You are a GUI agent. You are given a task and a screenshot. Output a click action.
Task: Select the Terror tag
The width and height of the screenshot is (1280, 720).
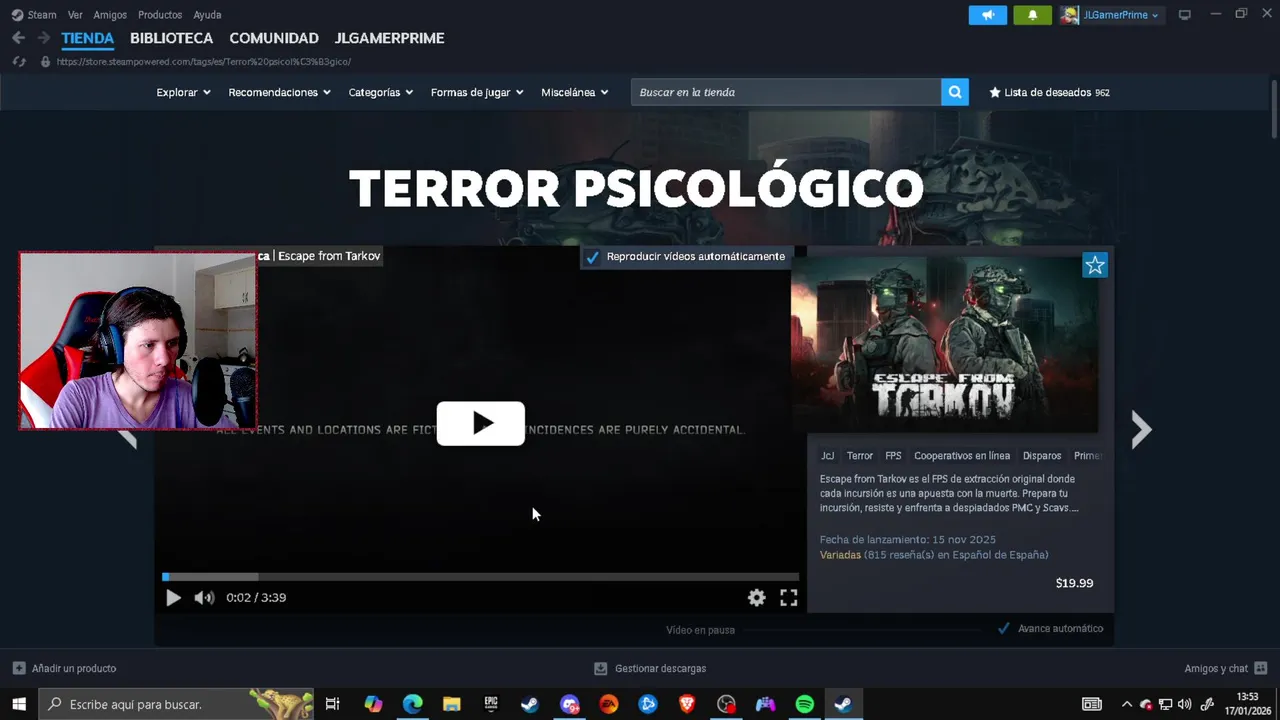tap(860, 456)
